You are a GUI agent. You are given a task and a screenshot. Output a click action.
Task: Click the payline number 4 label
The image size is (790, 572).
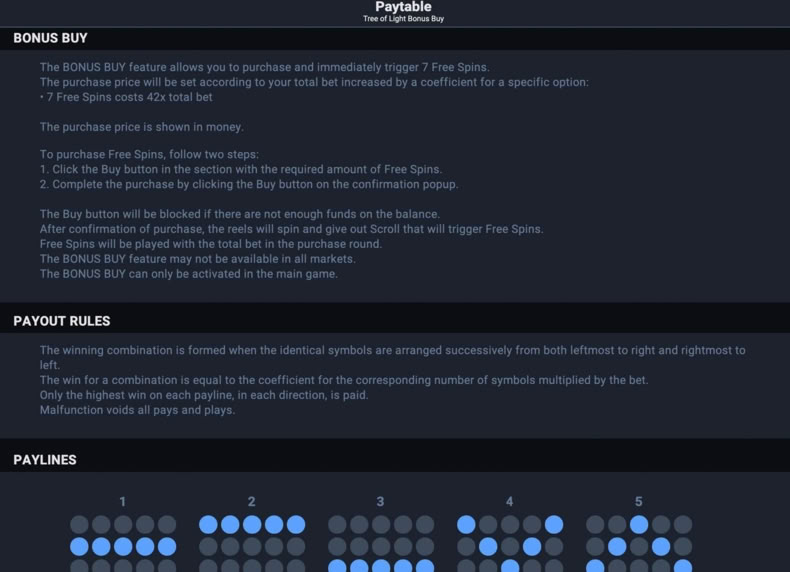point(509,501)
